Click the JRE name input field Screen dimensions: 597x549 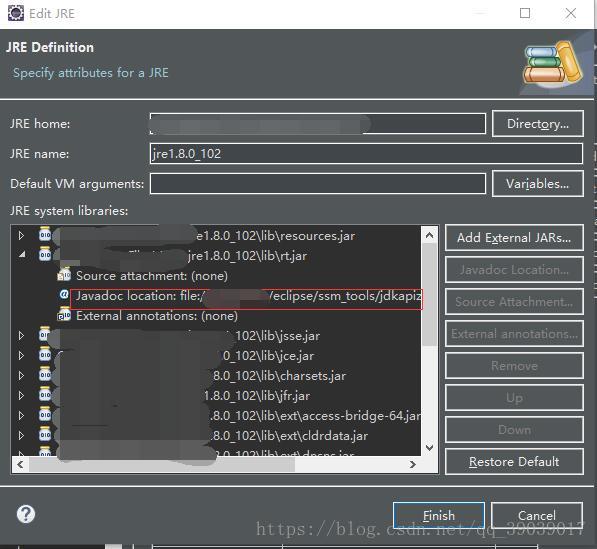coord(366,153)
